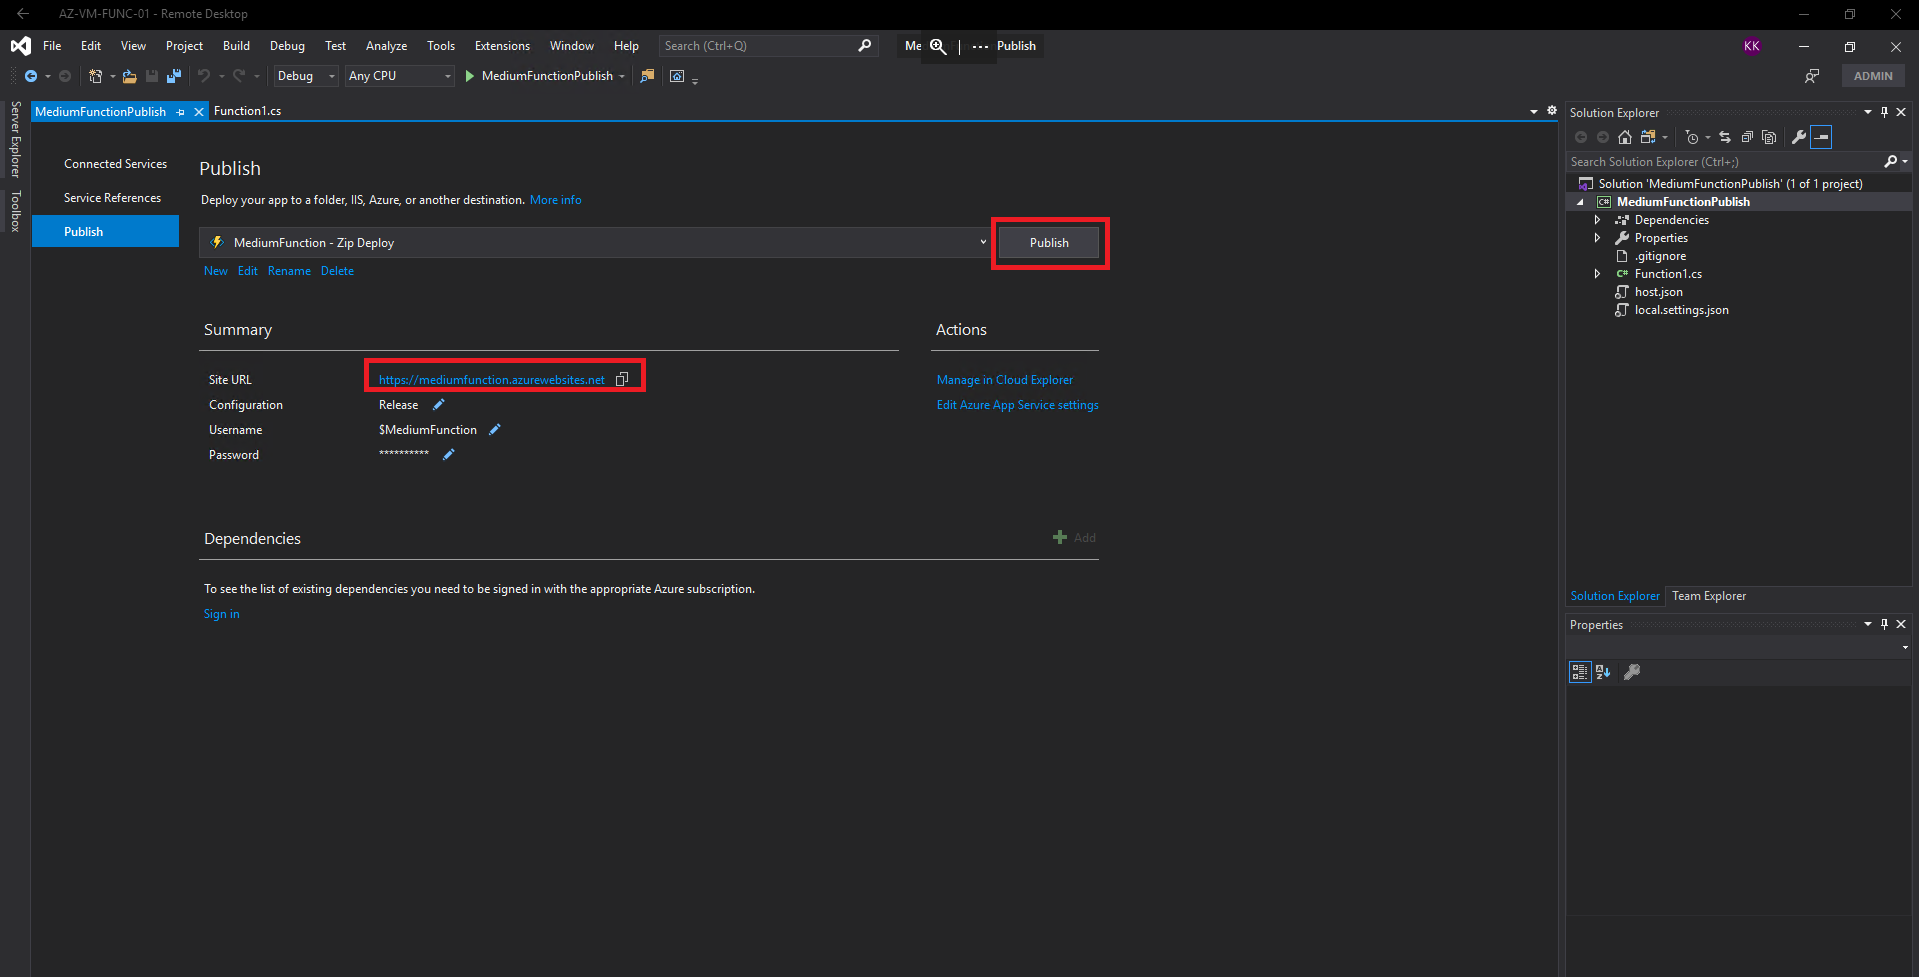
Task: Click inside the Search Solution Explorer field
Action: [x=1720, y=161]
